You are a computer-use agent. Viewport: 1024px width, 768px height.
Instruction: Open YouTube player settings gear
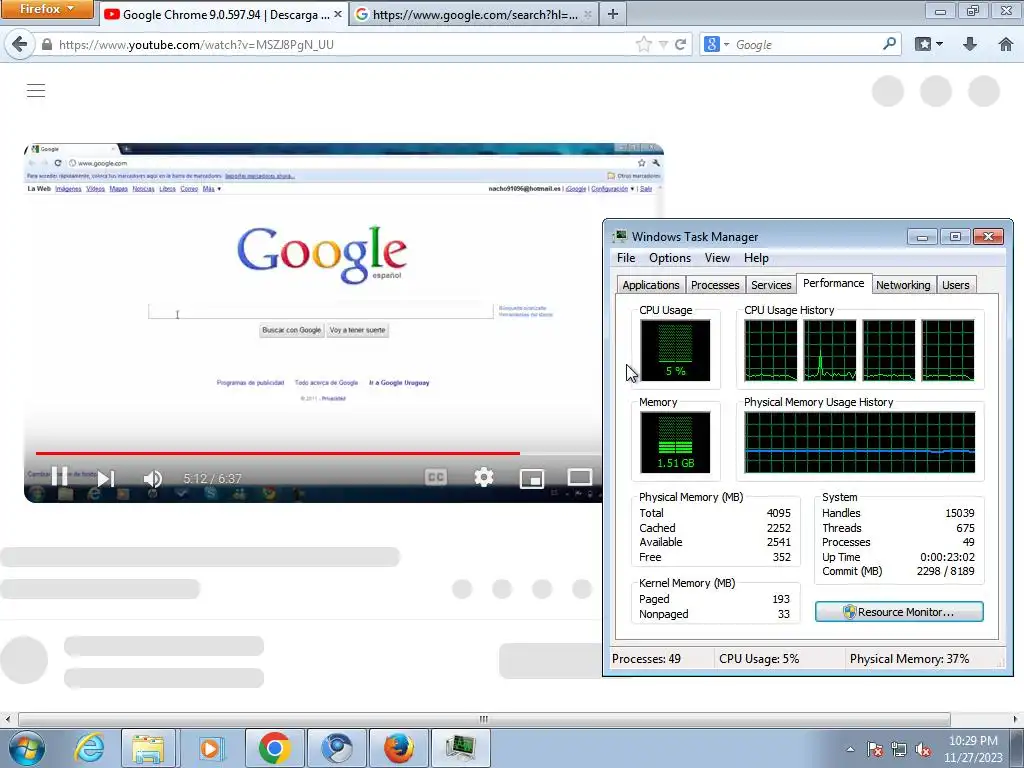[x=484, y=477]
